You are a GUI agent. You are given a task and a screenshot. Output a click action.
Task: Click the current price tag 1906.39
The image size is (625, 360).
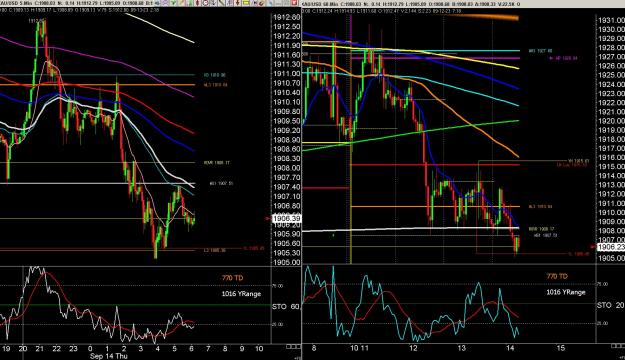[287, 218]
